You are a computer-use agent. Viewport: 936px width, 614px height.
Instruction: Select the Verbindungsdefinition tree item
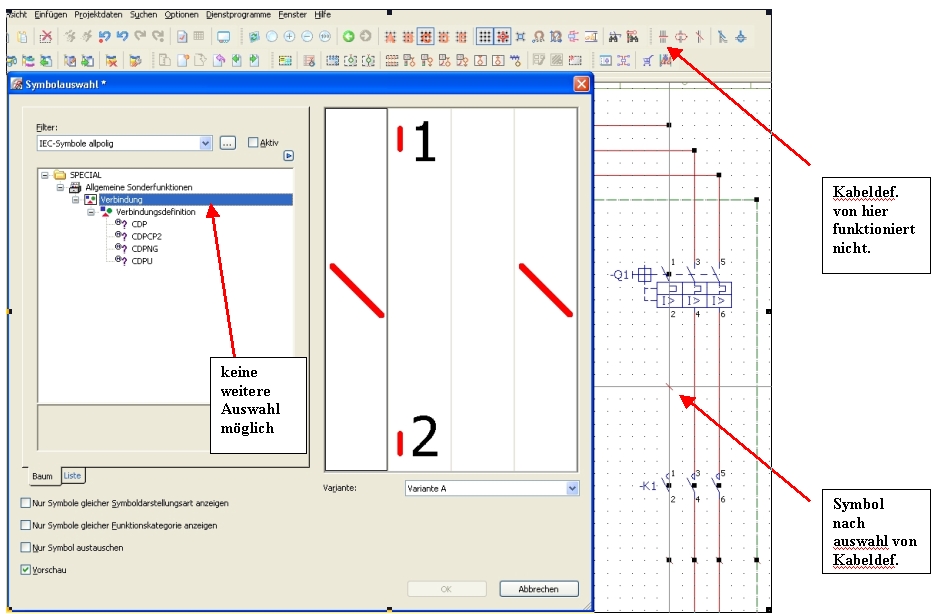click(x=155, y=212)
